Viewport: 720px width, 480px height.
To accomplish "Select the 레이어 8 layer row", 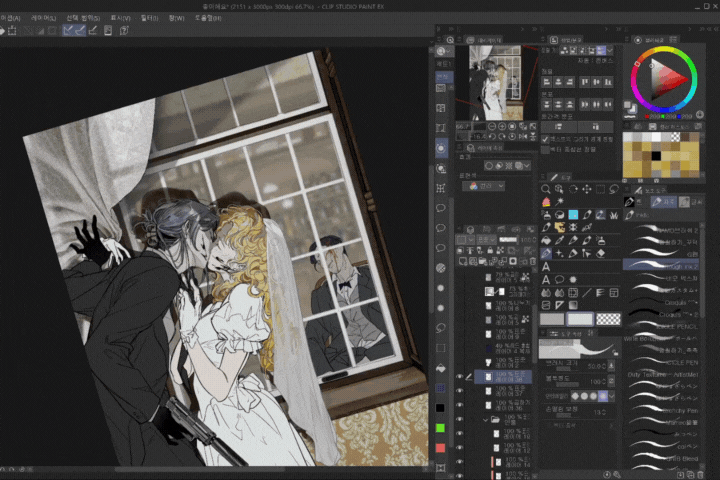I will (x=503, y=305).
